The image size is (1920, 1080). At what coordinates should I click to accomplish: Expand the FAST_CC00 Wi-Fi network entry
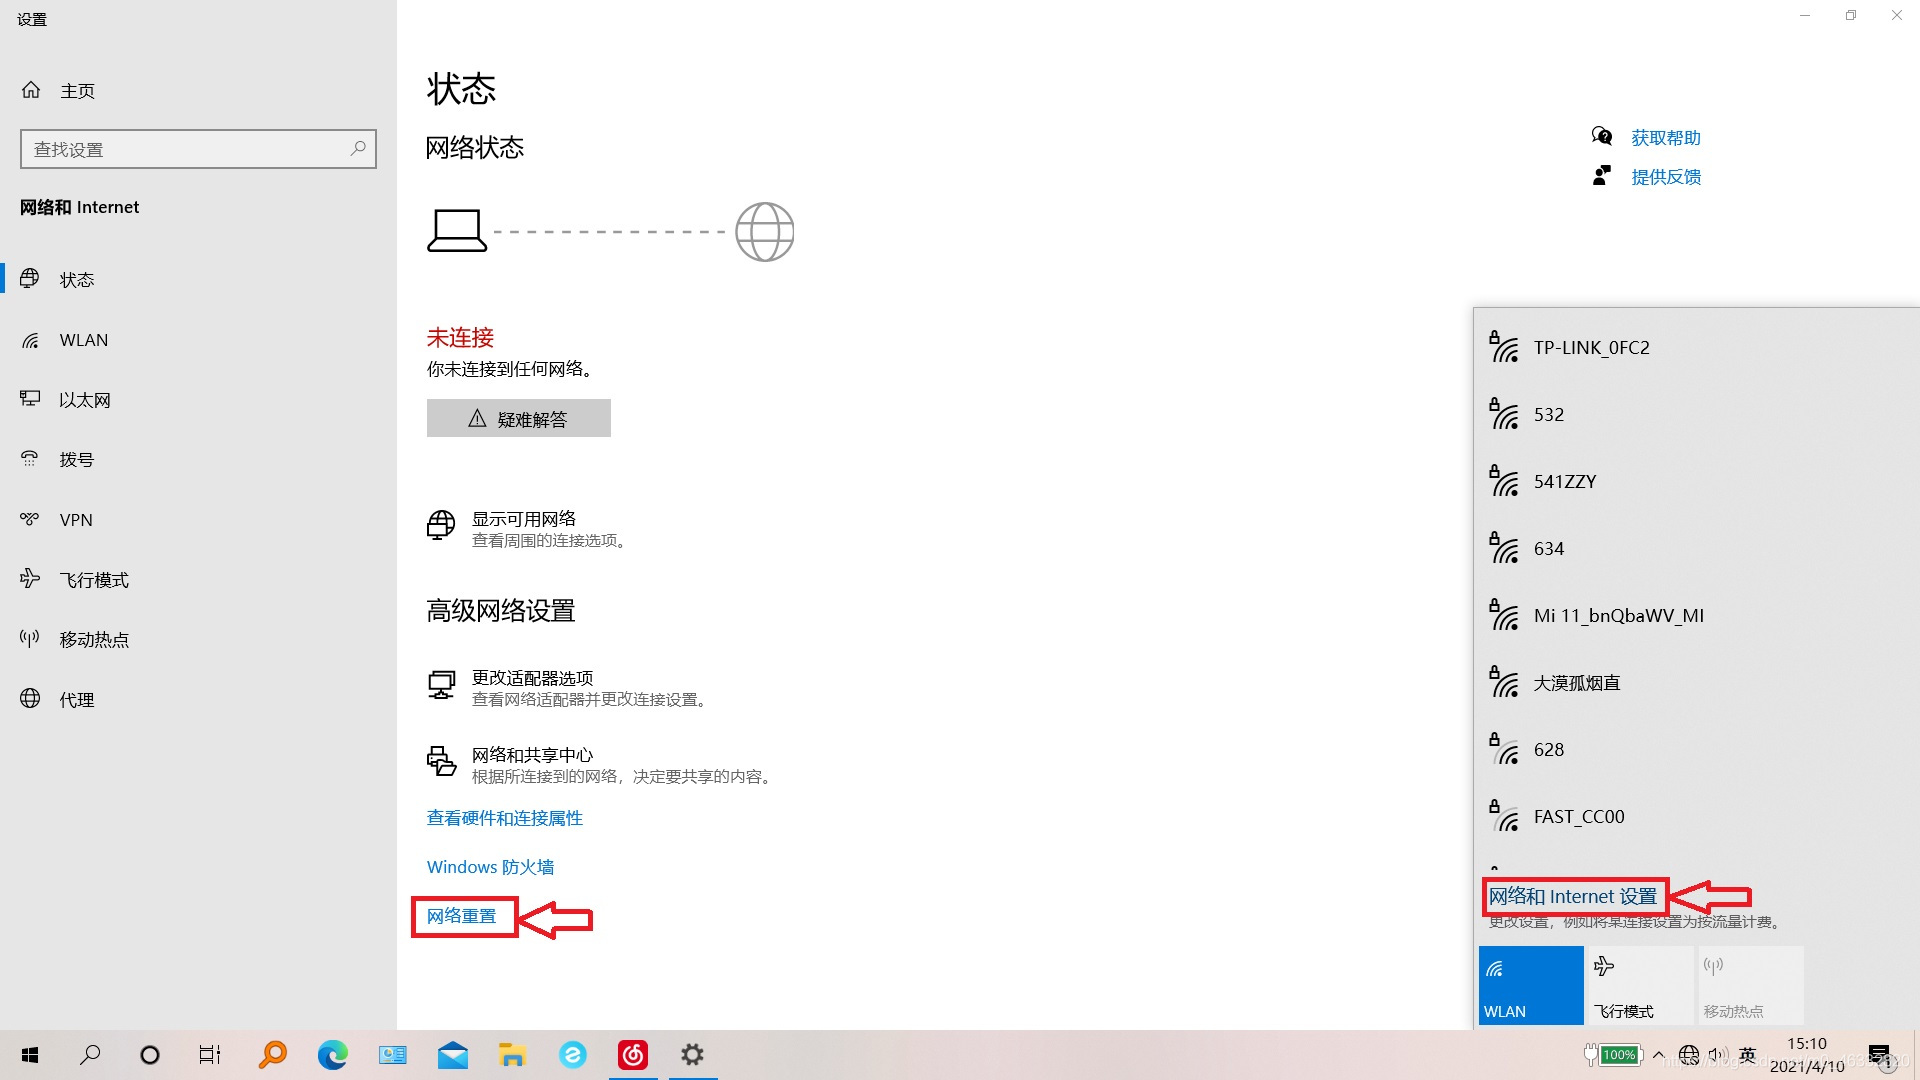point(1578,817)
